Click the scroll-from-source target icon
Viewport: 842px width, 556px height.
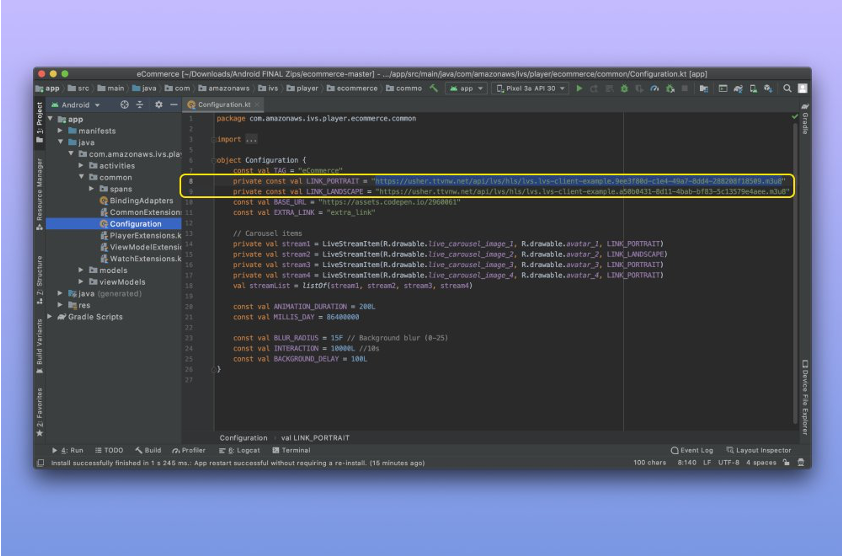coord(124,104)
